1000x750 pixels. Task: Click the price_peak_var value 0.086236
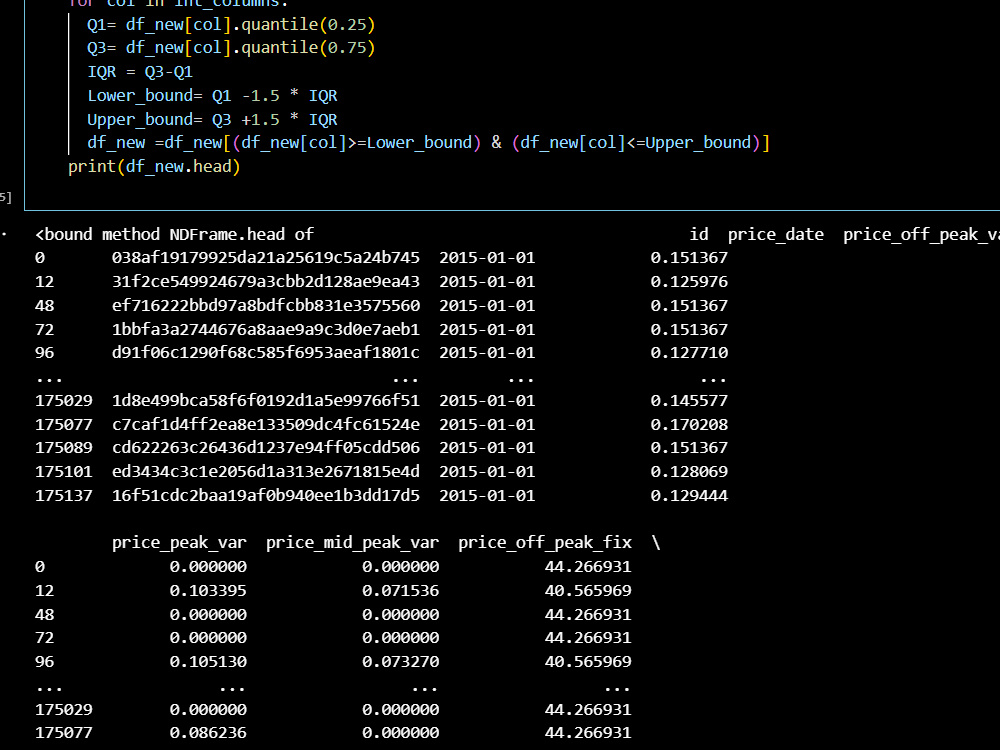(209, 733)
